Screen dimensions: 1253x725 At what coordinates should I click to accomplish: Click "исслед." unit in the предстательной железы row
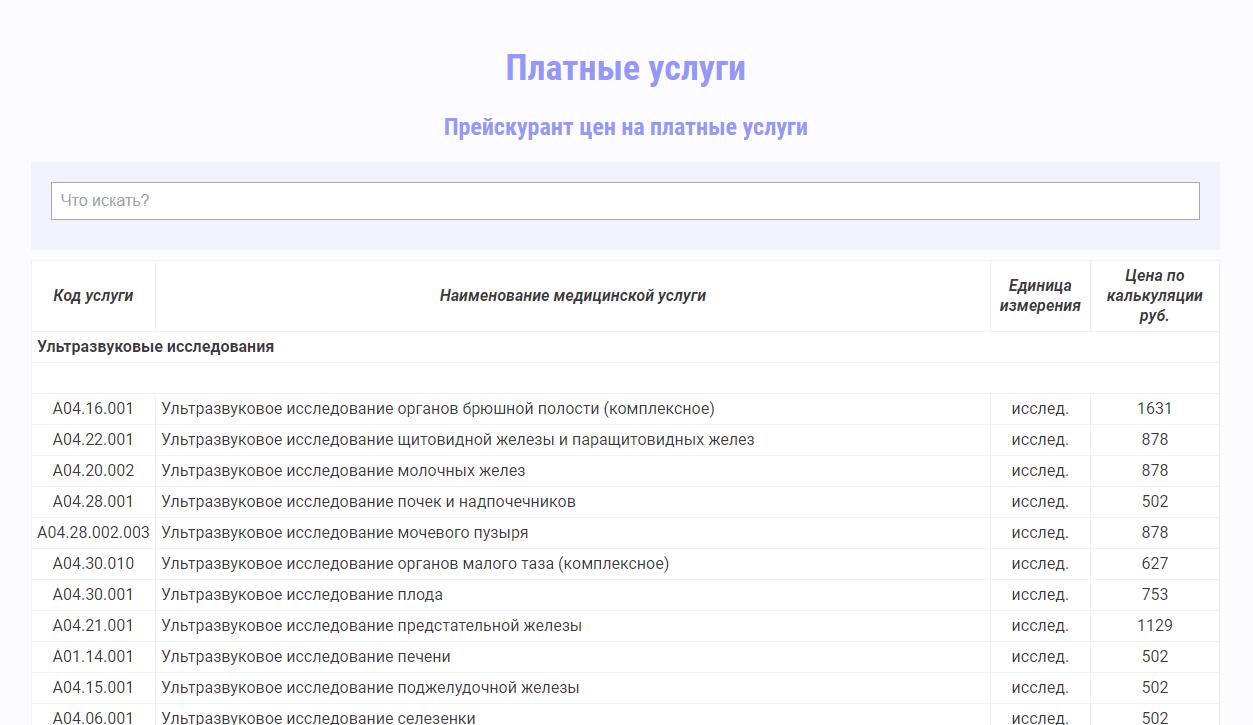1040,626
